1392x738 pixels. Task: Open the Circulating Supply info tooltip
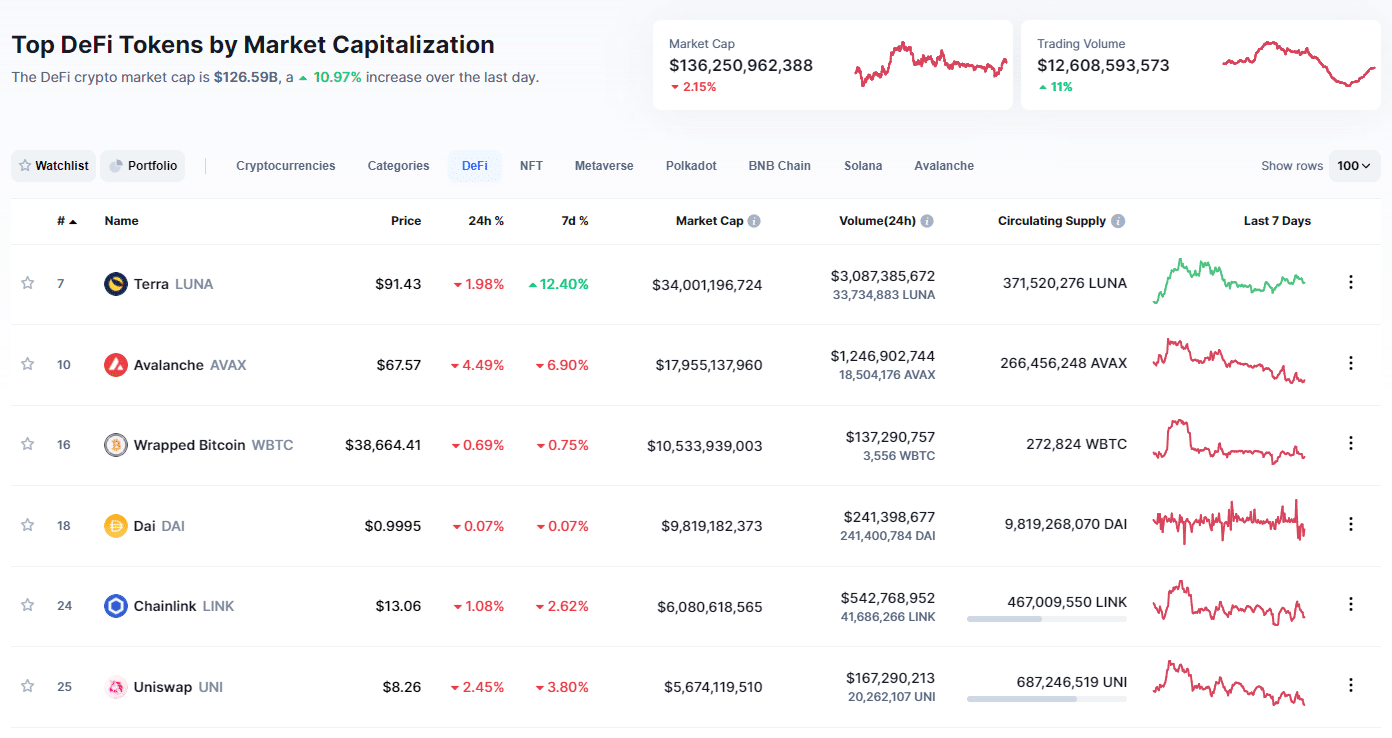coord(1118,220)
